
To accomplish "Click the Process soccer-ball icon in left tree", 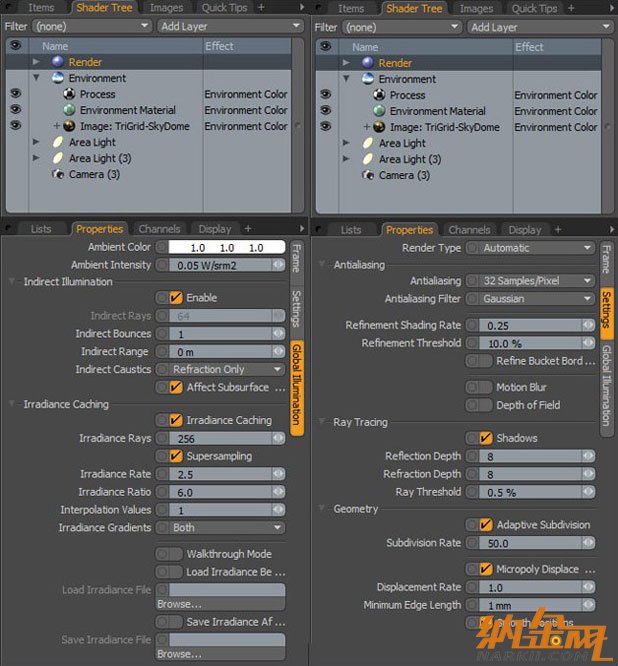I will 69,94.
